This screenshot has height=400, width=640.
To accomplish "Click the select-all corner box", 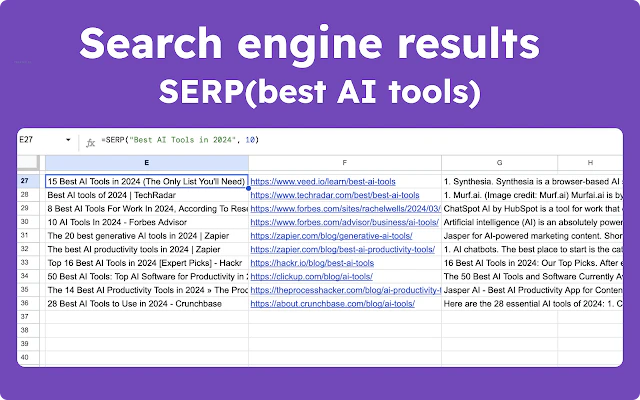I will coord(28,162).
